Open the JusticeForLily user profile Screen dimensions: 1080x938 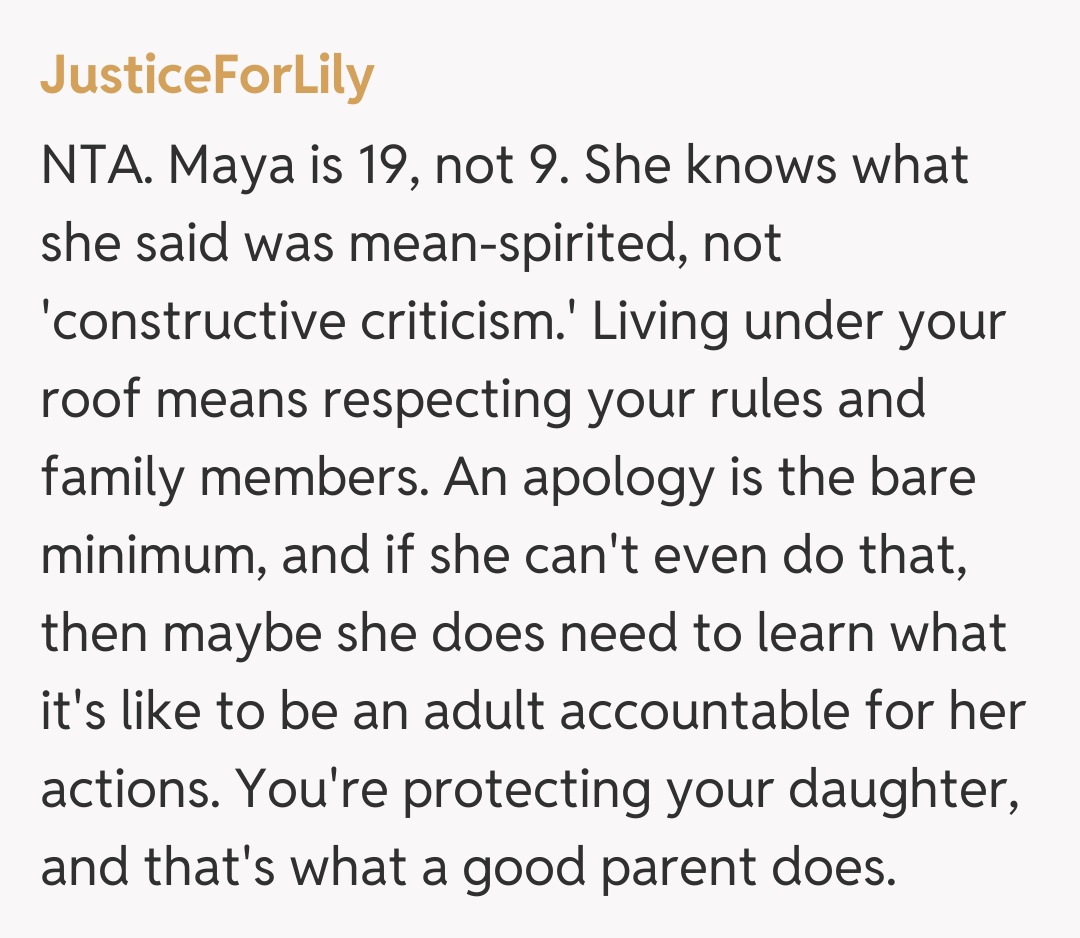(x=207, y=77)
